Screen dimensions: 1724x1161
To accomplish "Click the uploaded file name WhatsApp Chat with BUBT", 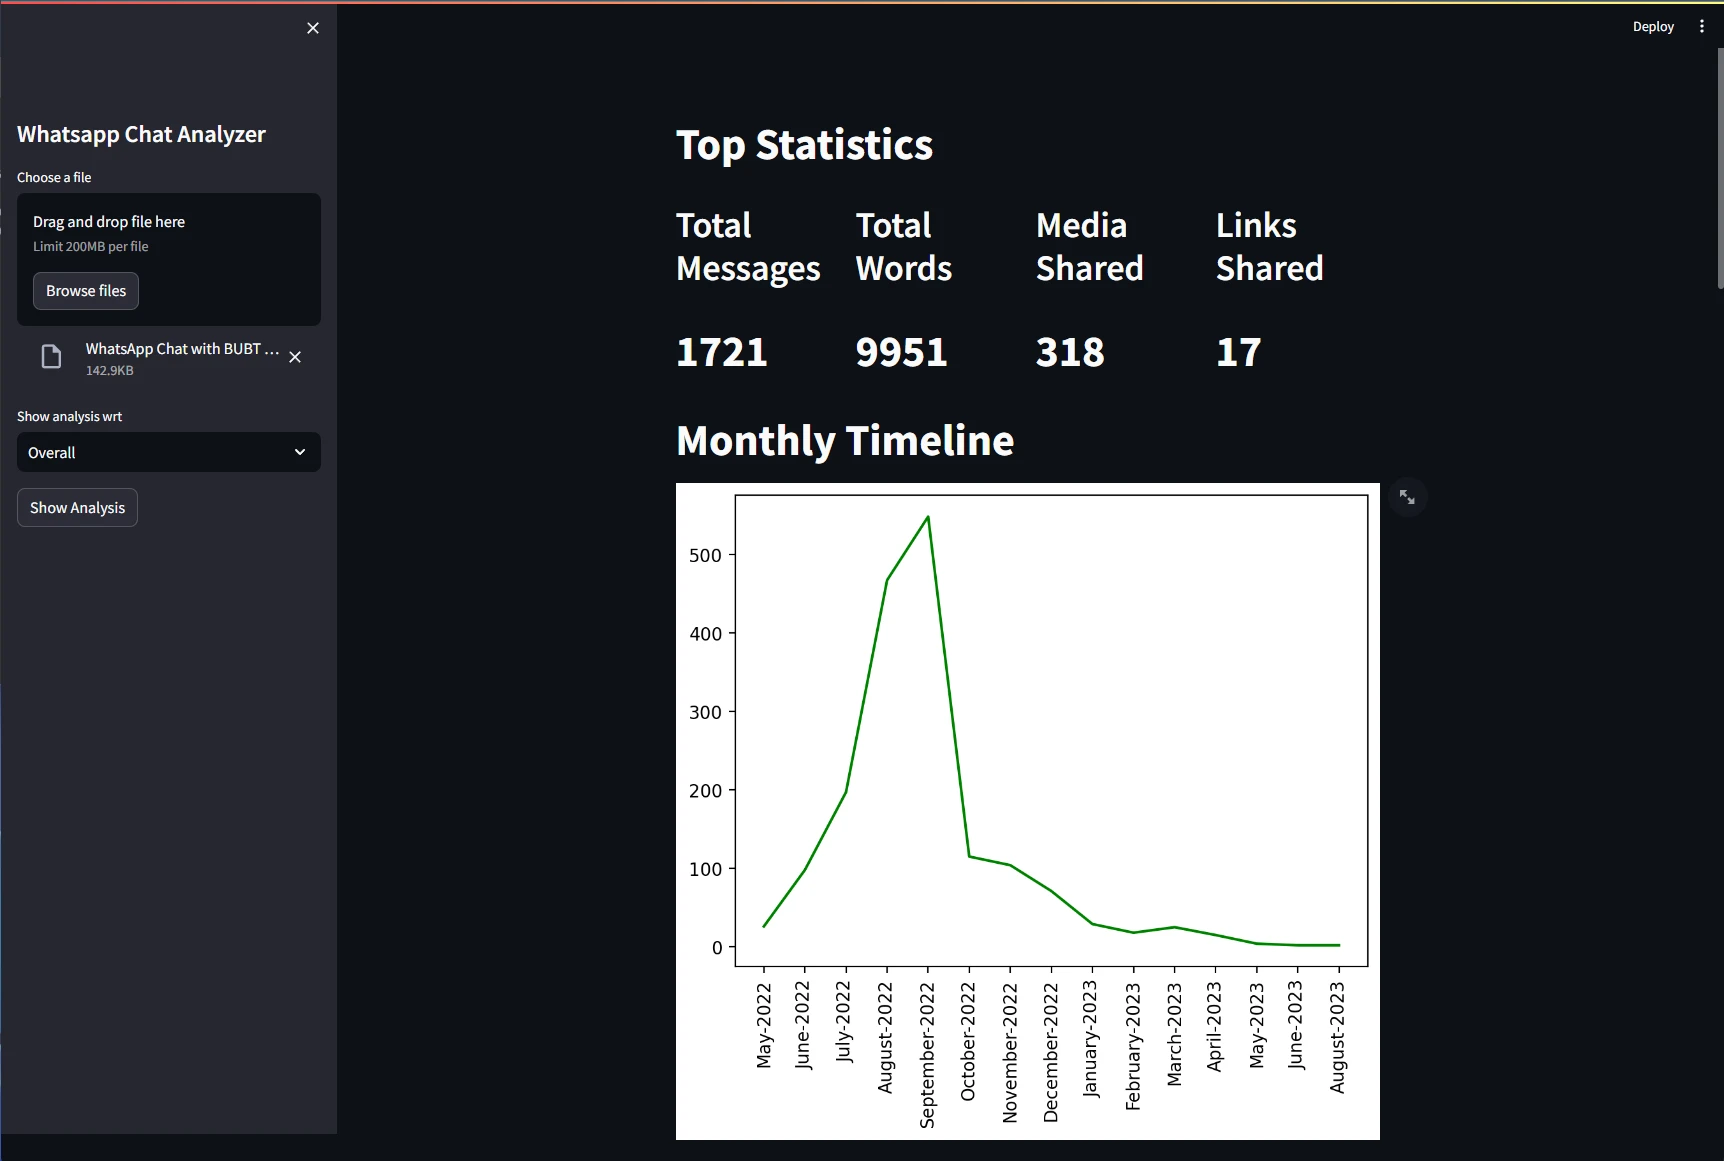I will tap(181, 349).
